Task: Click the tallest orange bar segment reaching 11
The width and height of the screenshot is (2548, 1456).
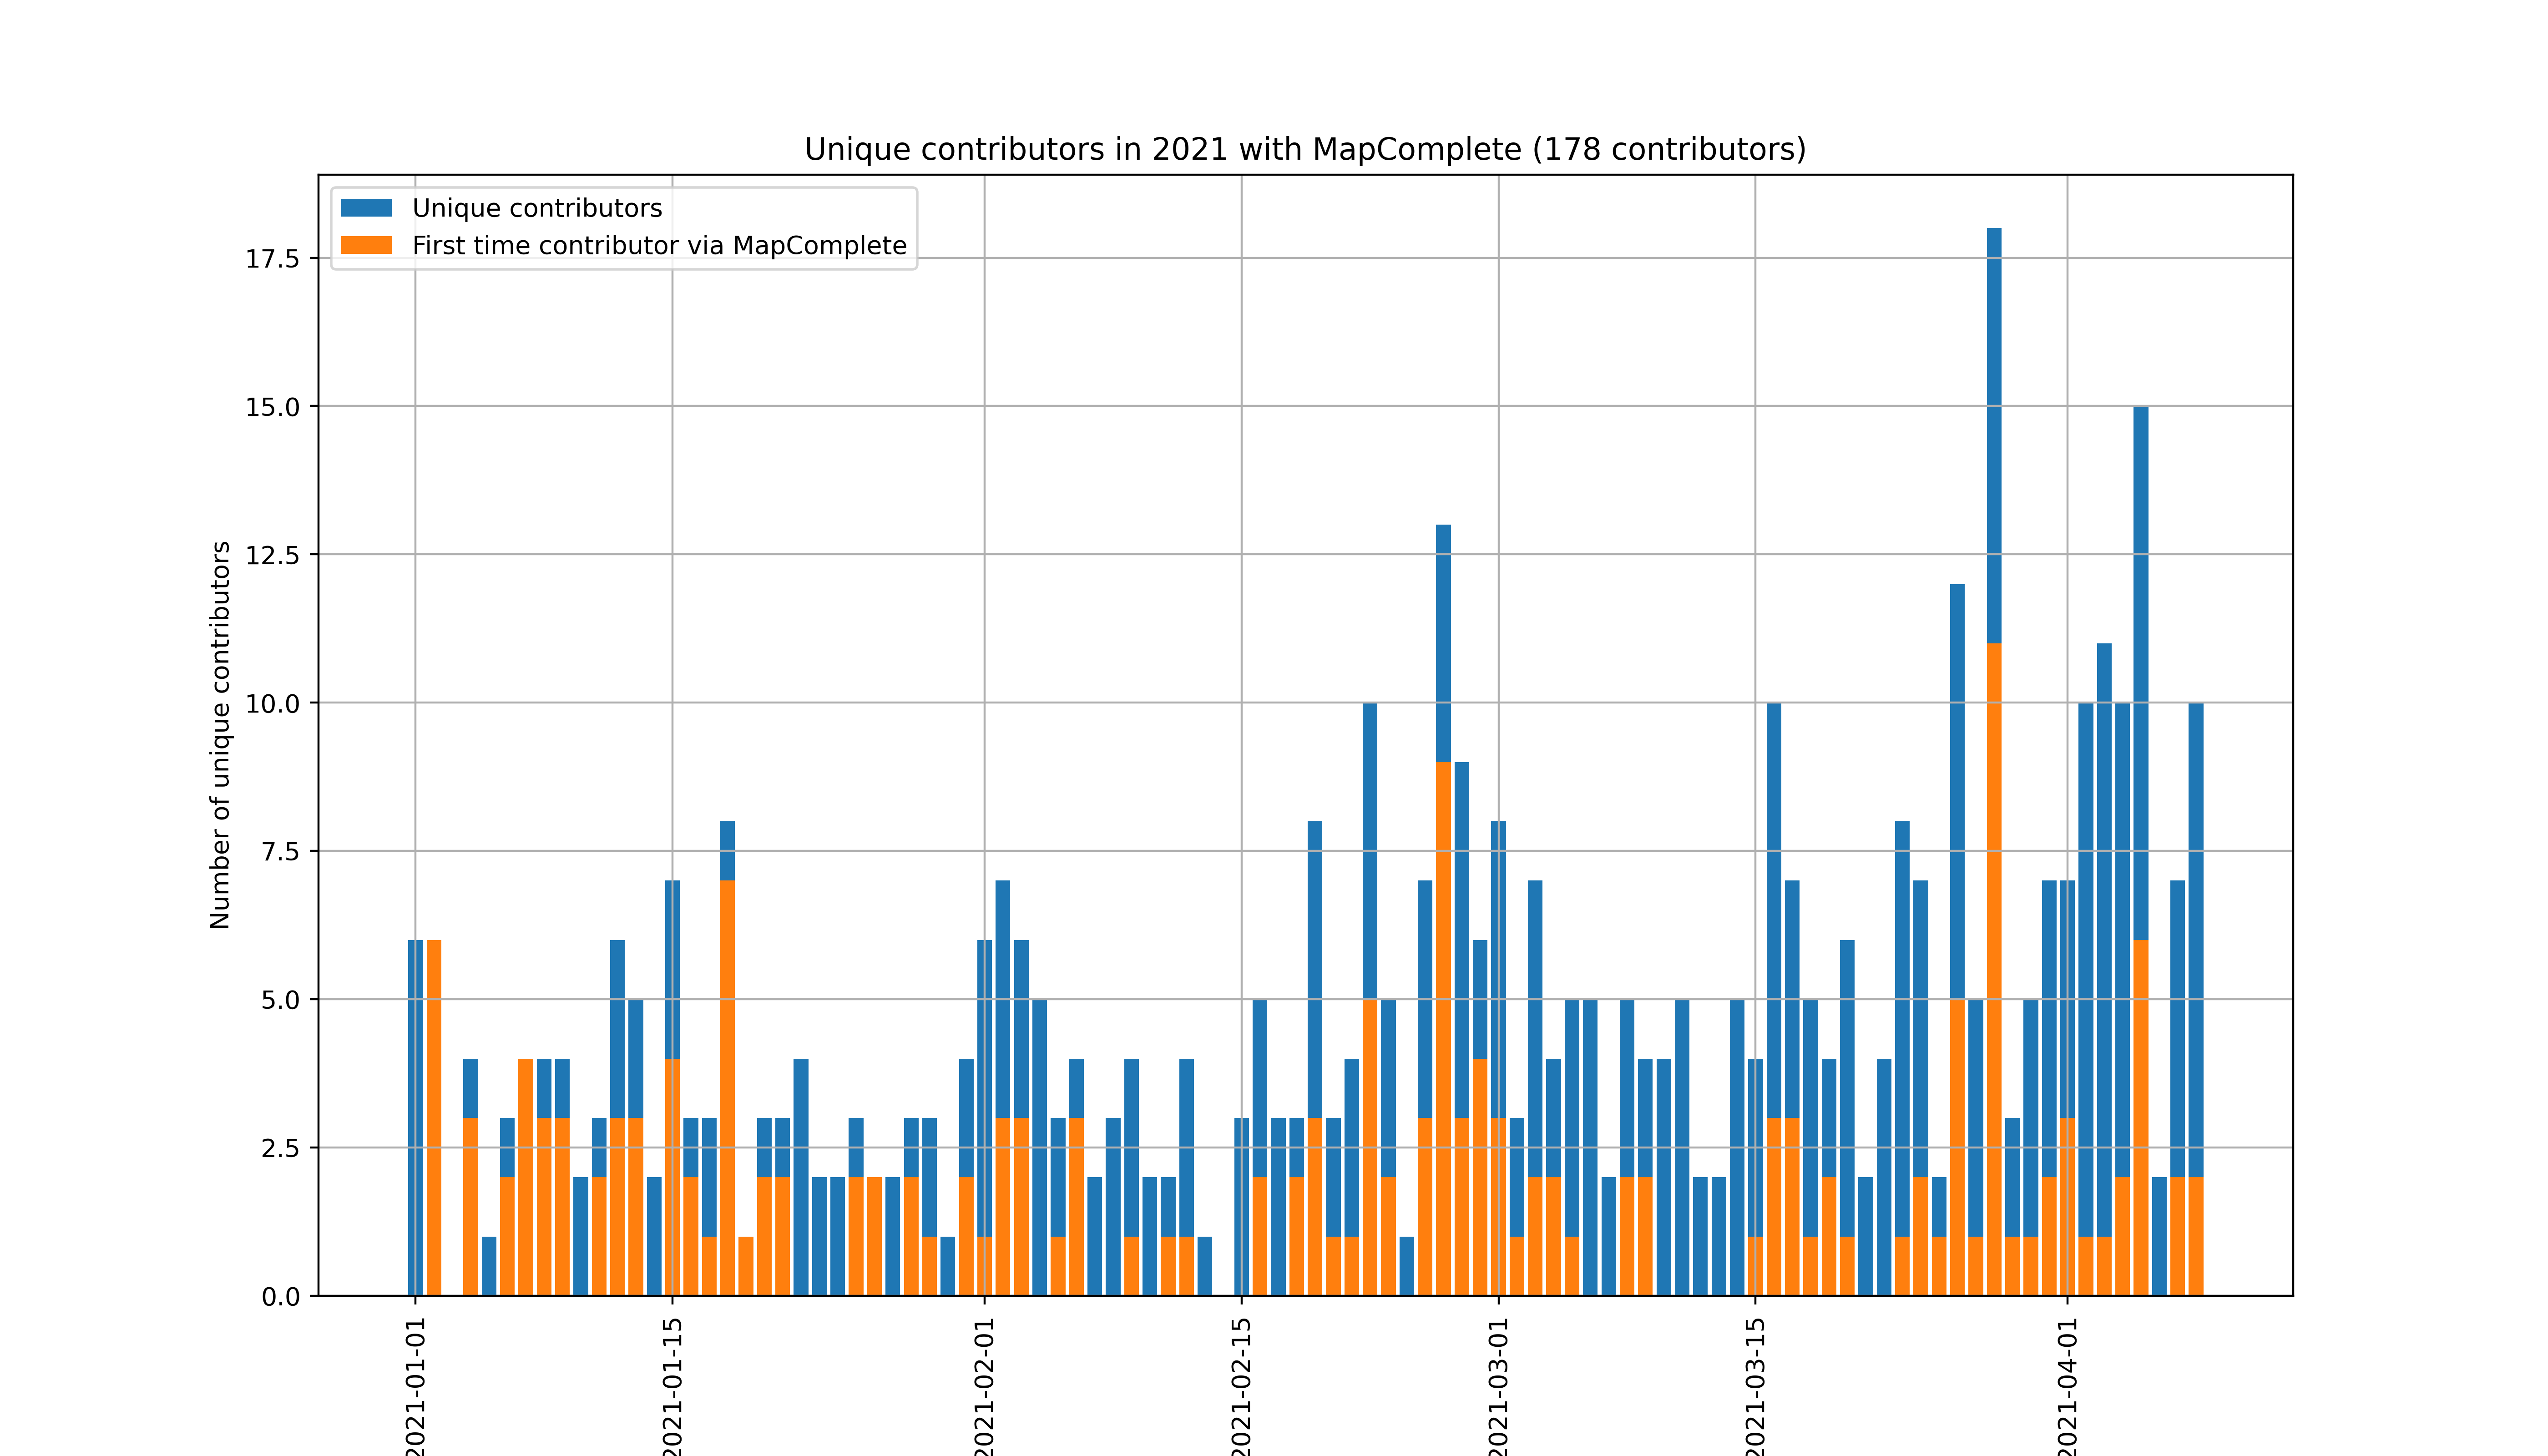Action: (x=1994, y=969)
